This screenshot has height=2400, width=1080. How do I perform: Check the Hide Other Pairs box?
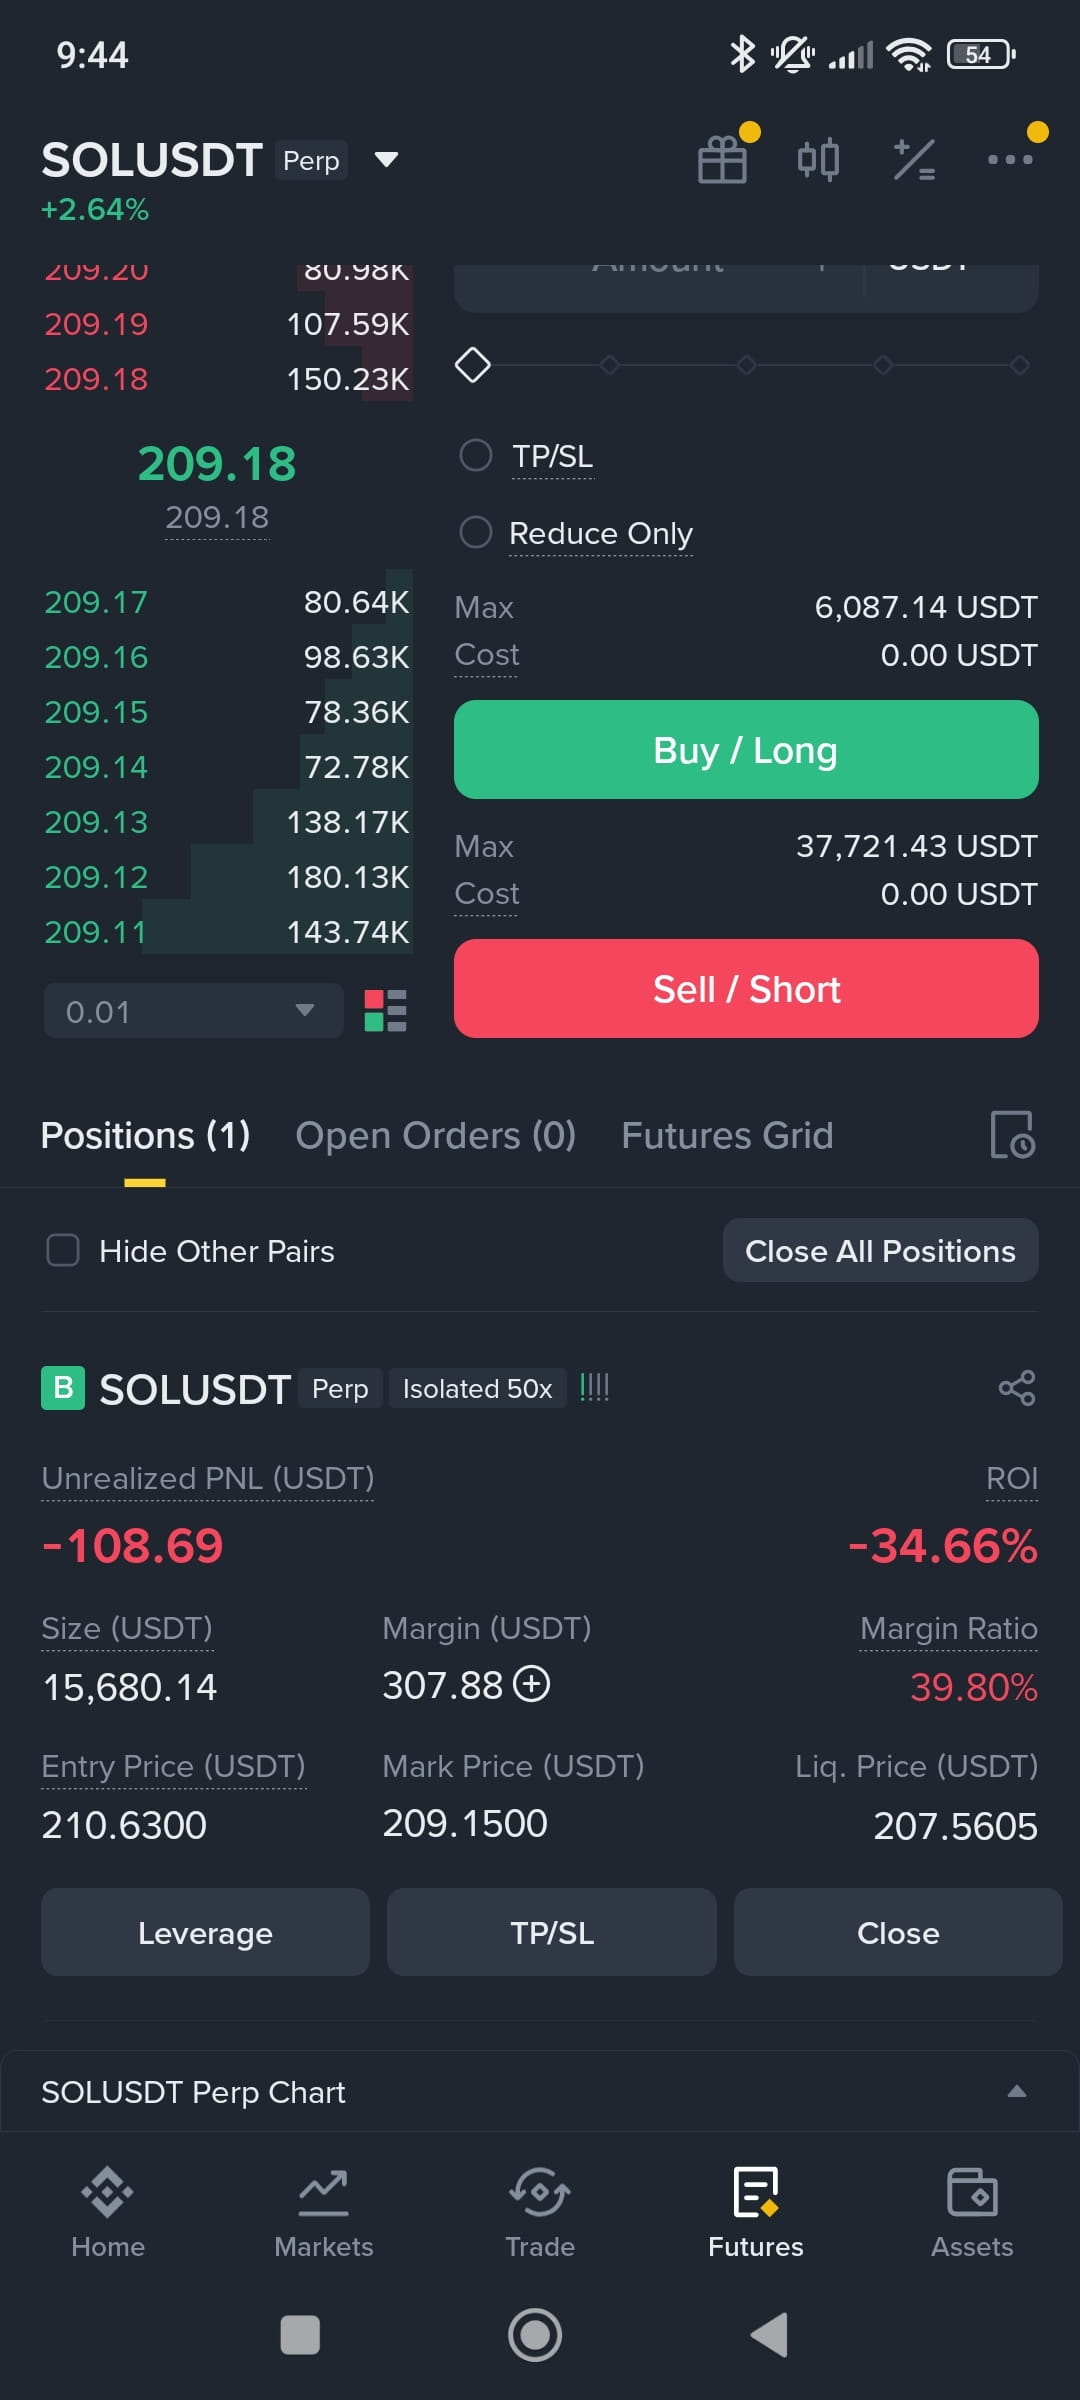tap(63, 1250)
